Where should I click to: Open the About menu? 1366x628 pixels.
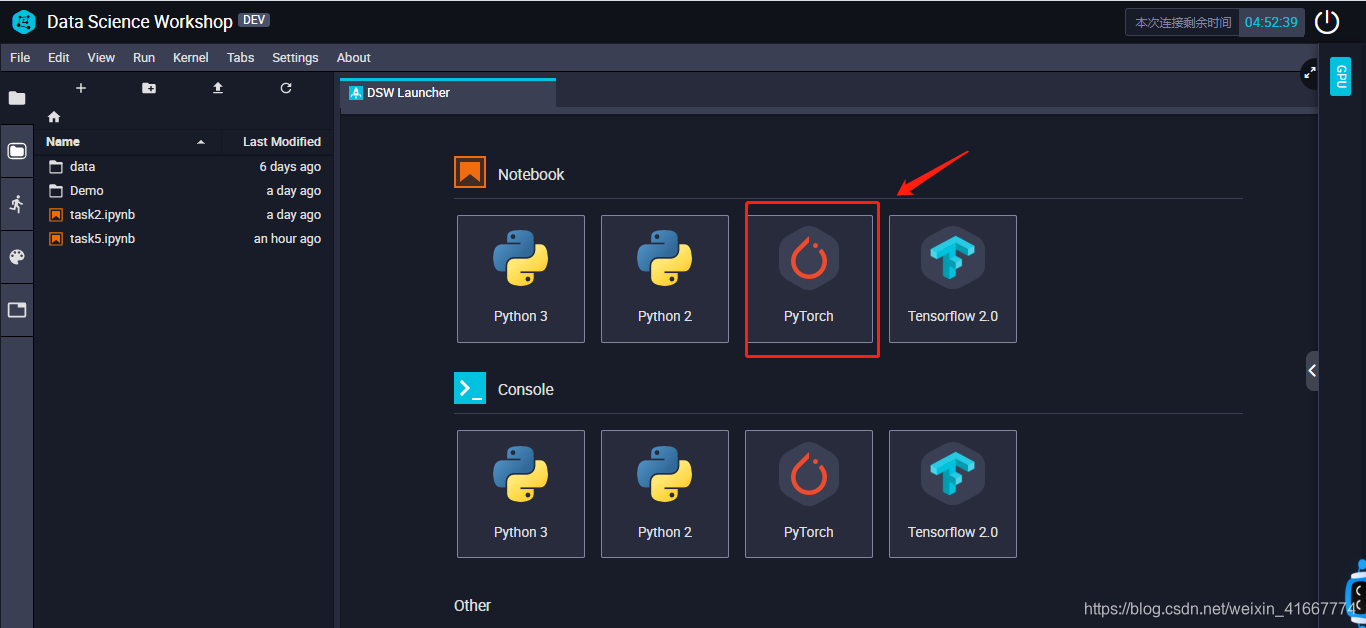tap(354, 58)
